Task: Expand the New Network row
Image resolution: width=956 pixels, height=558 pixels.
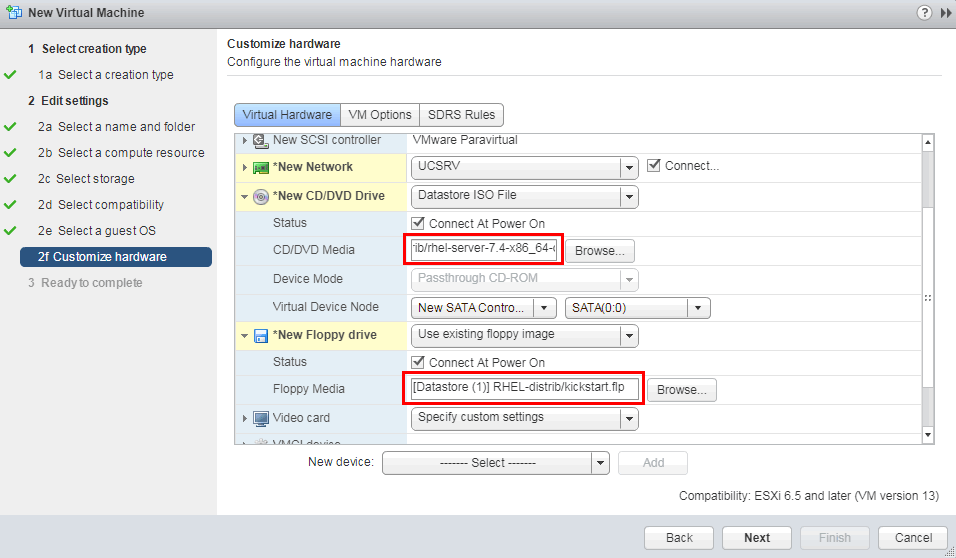Action: [244, 167]
